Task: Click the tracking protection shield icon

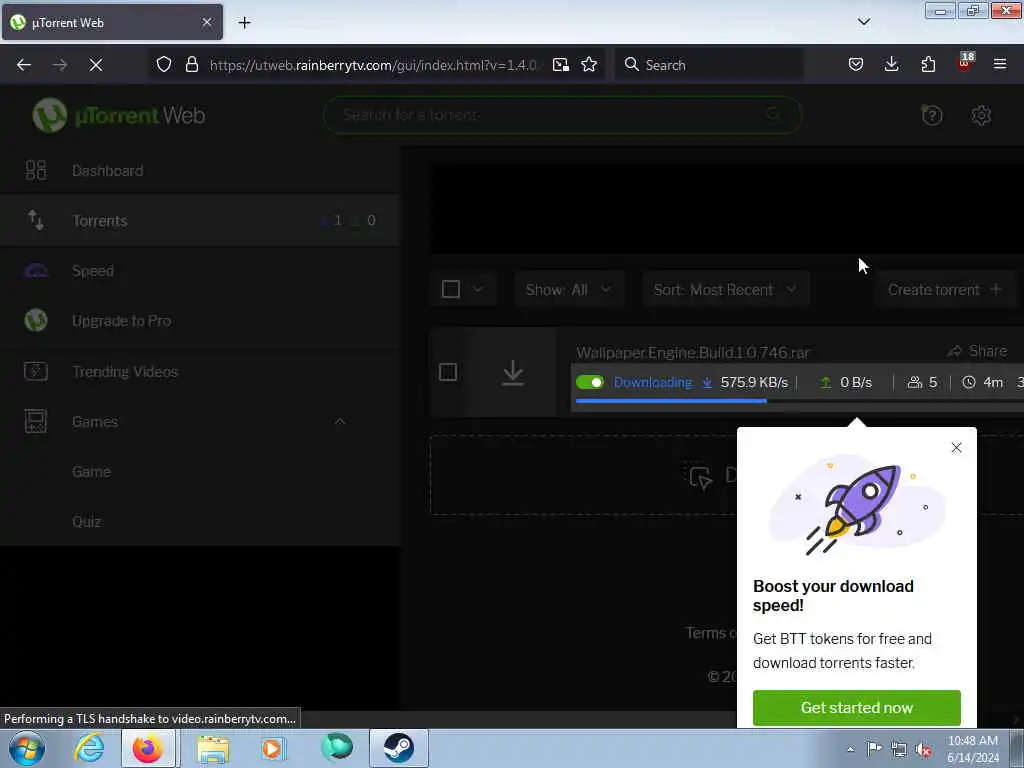Action: 164,64
